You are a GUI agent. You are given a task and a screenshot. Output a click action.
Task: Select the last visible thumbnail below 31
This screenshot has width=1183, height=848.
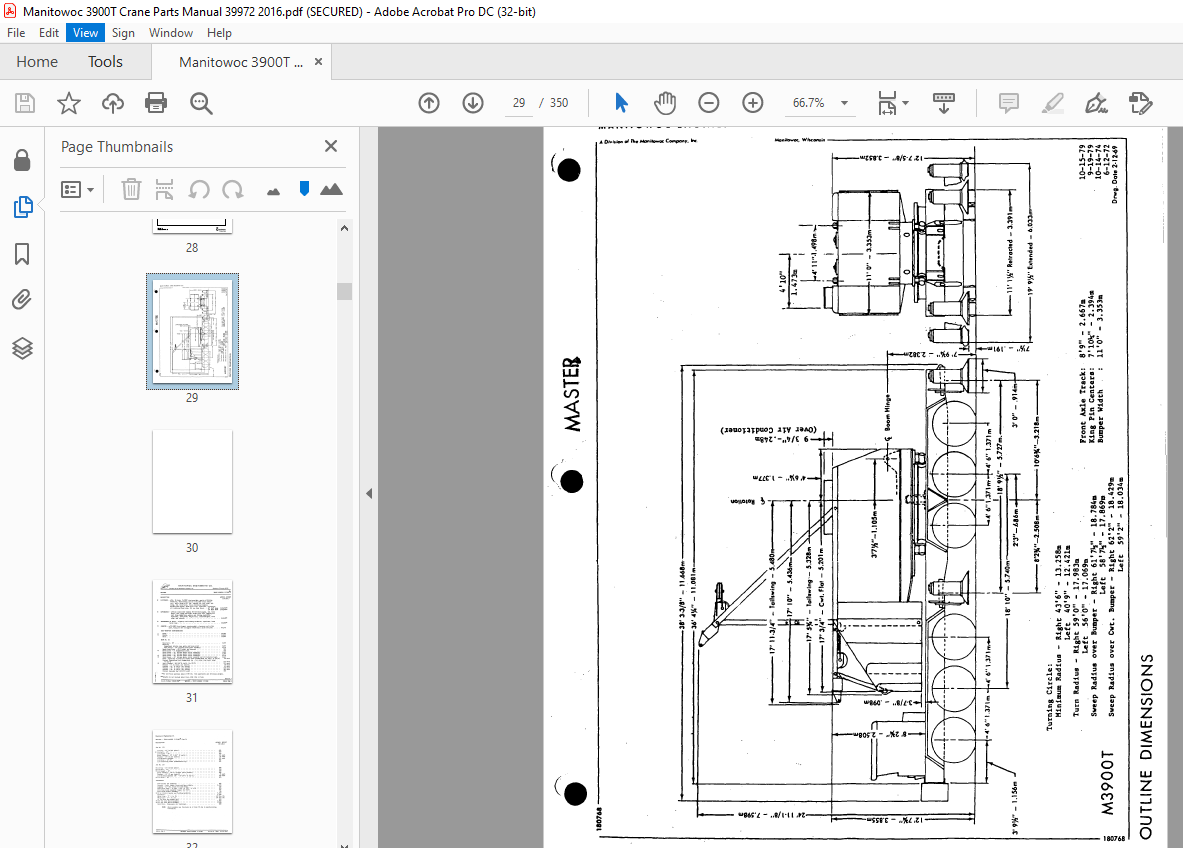coord(192,781)
